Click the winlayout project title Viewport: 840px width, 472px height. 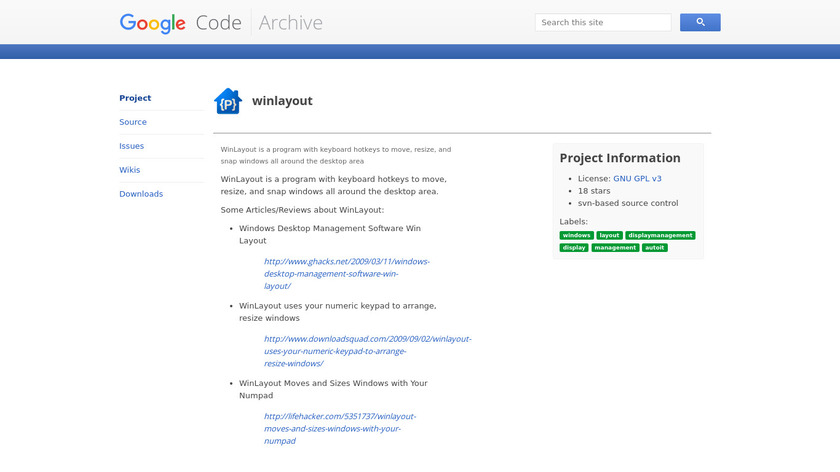282,101
